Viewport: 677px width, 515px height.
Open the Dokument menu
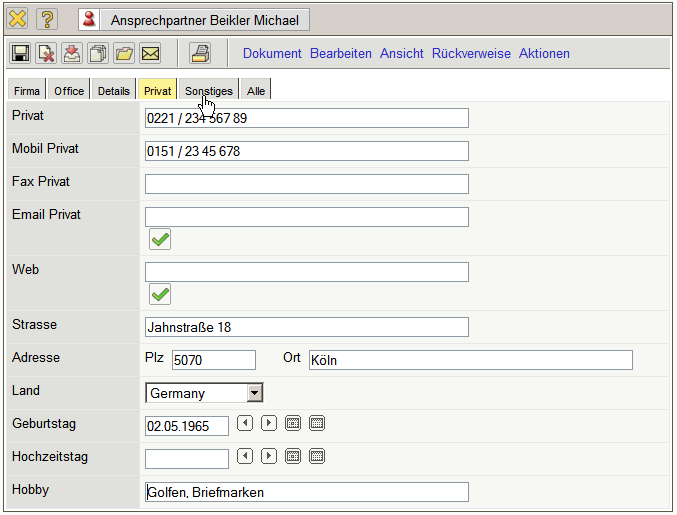pos(272,54)
